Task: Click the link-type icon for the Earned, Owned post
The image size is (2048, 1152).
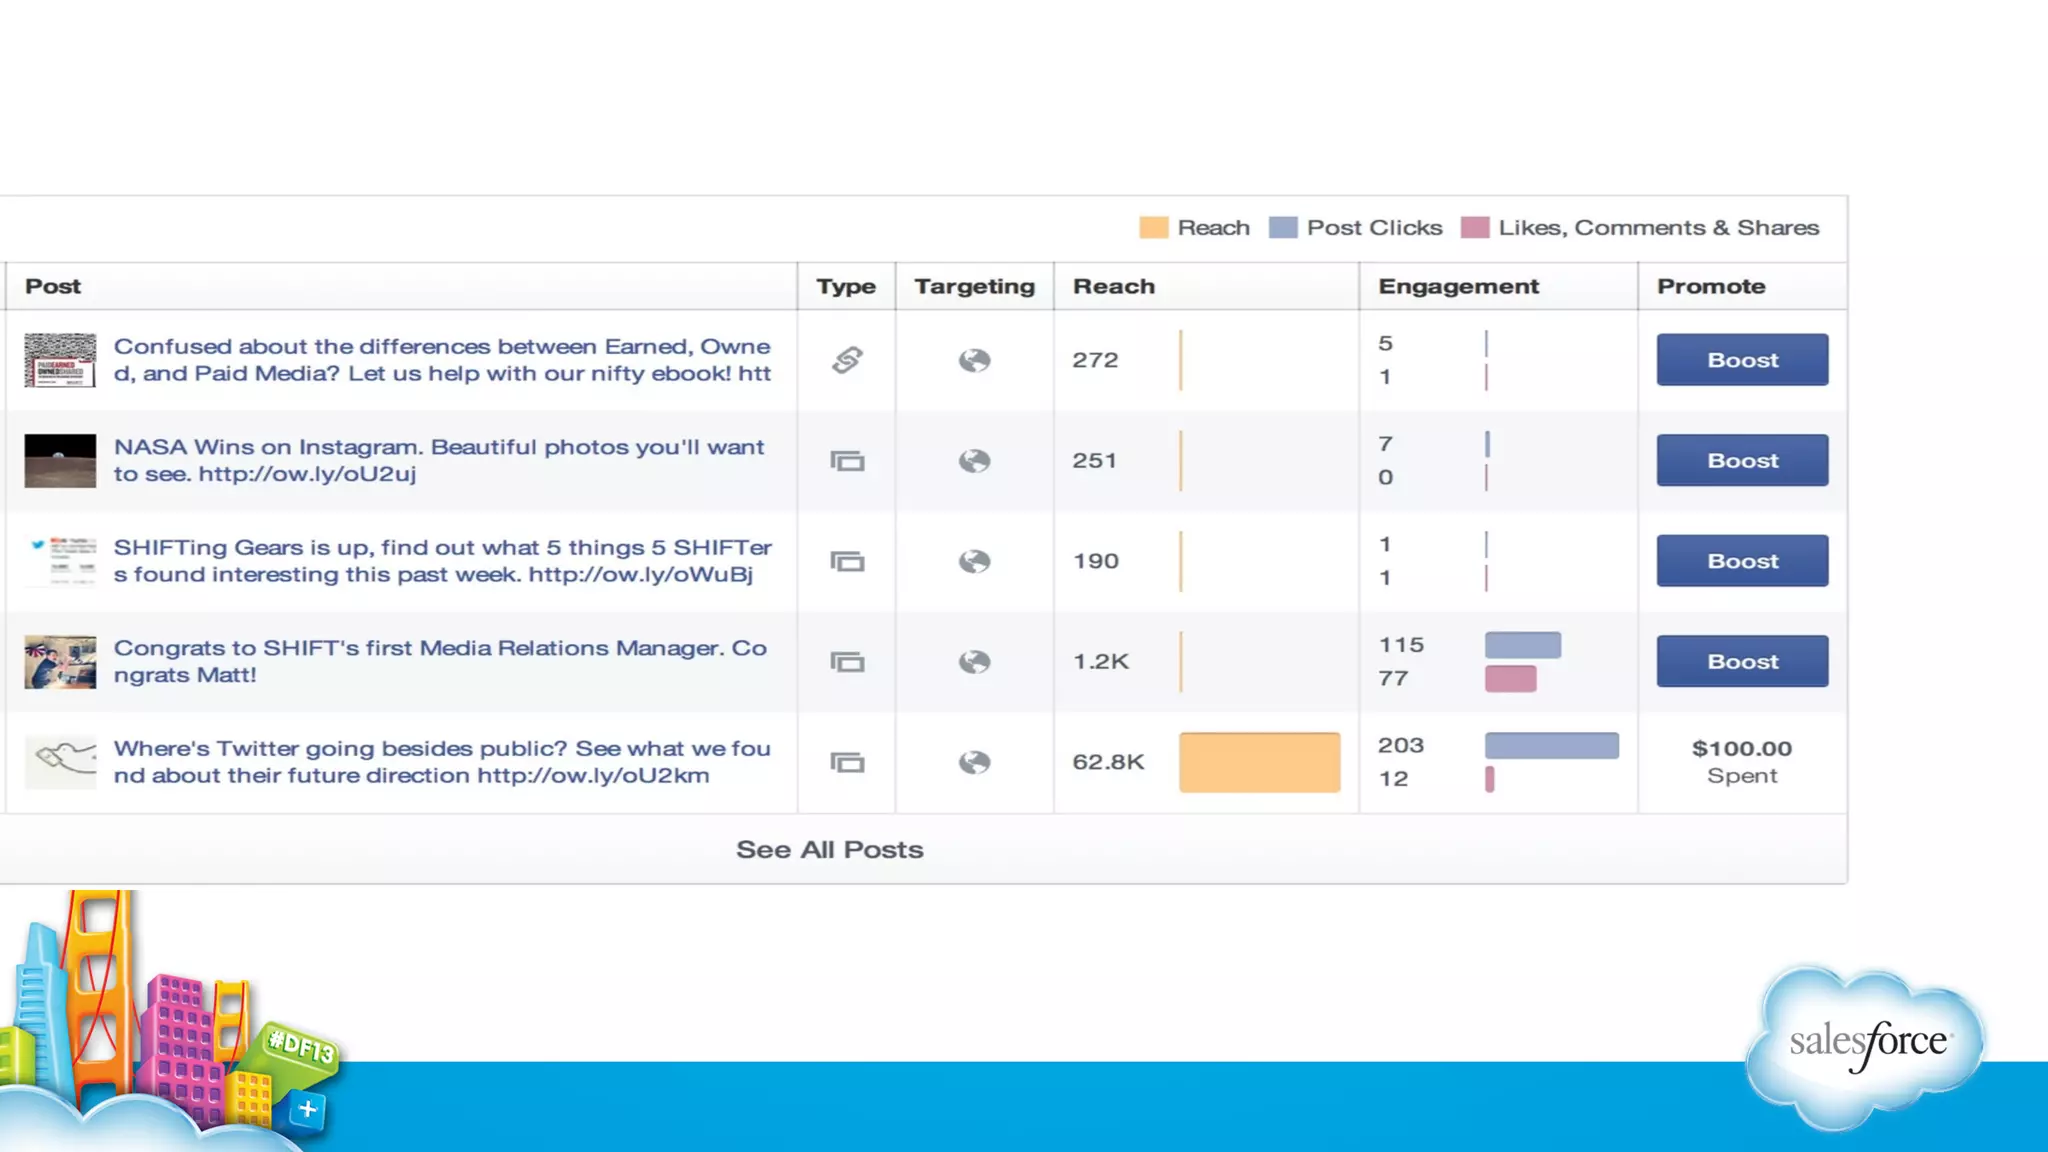Action: (x=847, y=360)
